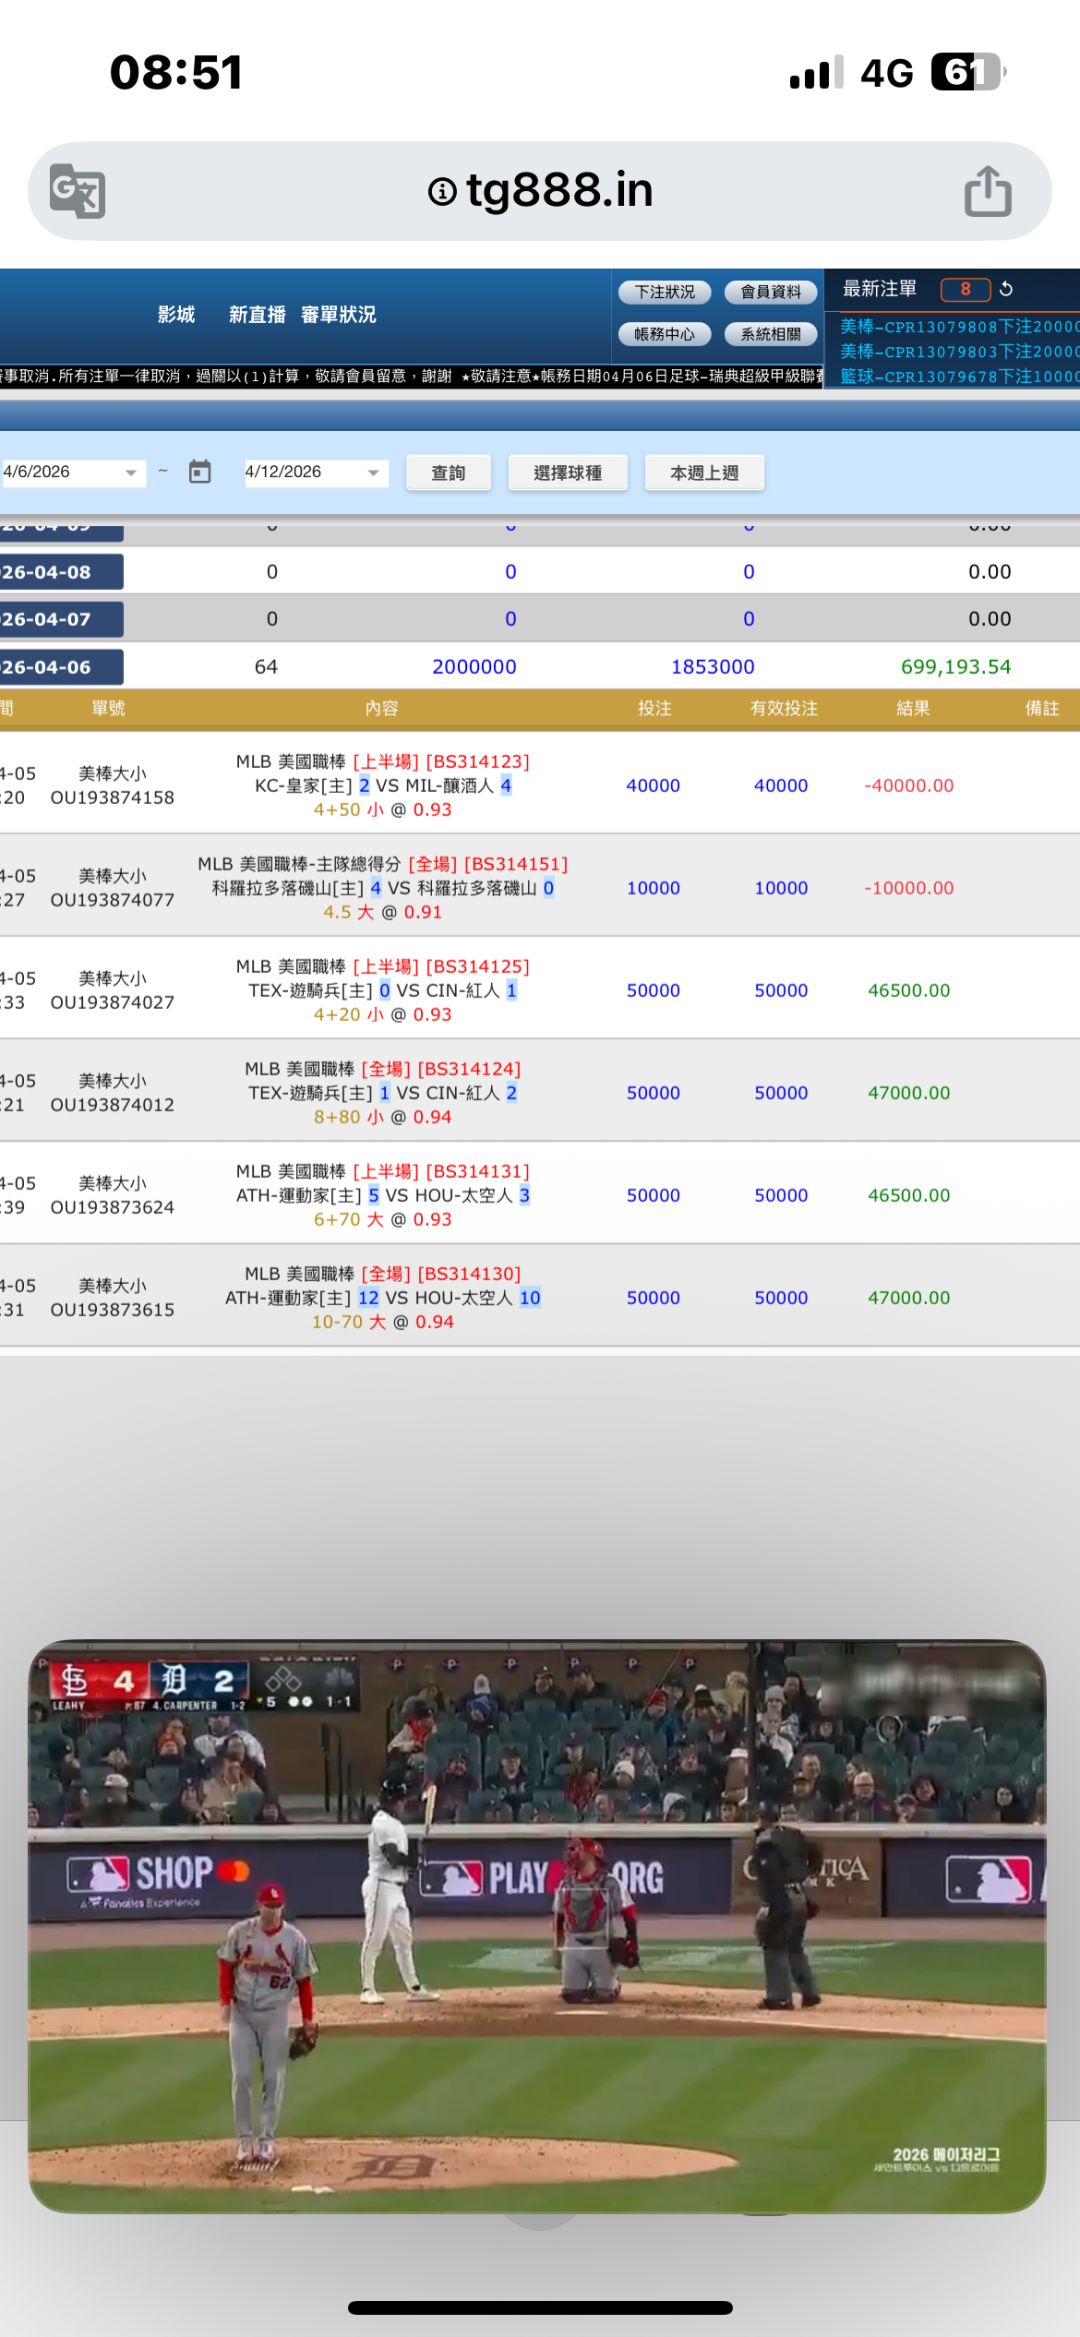Click the 下注狀況 button
Viewport: 1080px width, 2337px height.
point(664,292)
